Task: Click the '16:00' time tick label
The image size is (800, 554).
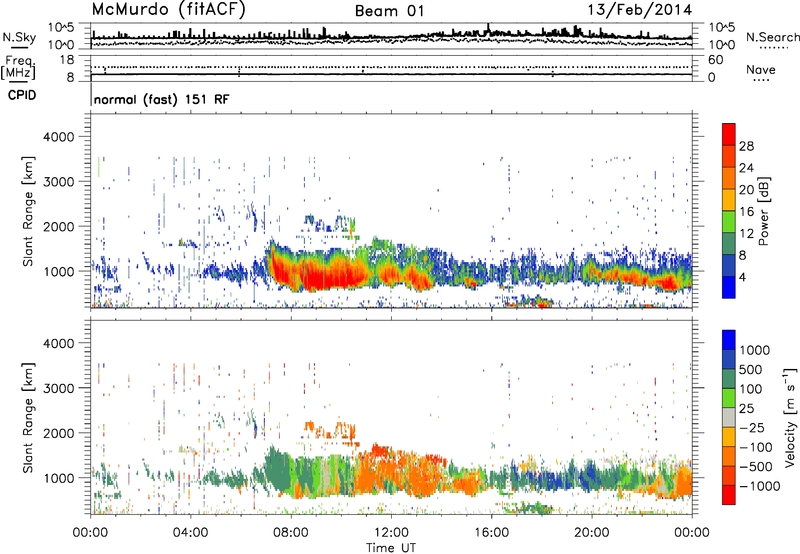Action: tap(491, 533)
